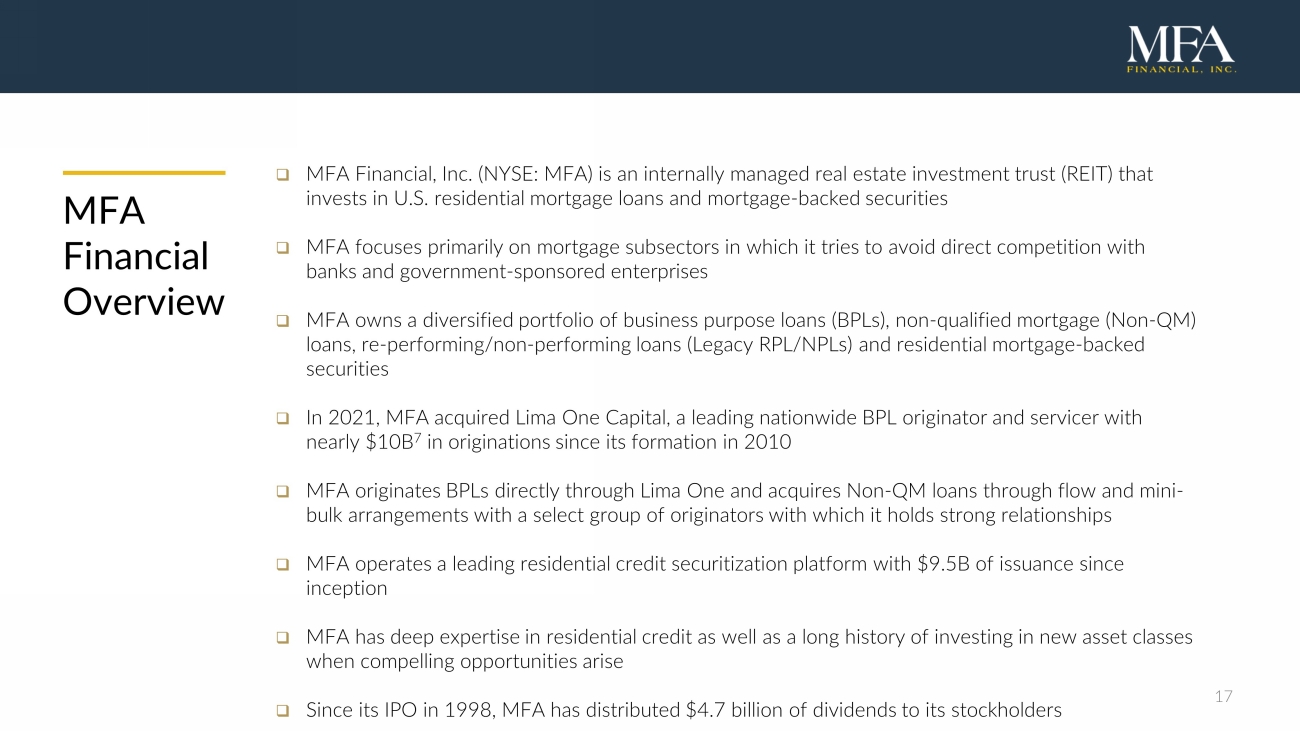Image resolution: width=1300 pixels, height=731 pixels.
Task: Click the square bullet beside "MFA Financial, Inc. (NYSE: MFA)"
Action: [283, 175]
